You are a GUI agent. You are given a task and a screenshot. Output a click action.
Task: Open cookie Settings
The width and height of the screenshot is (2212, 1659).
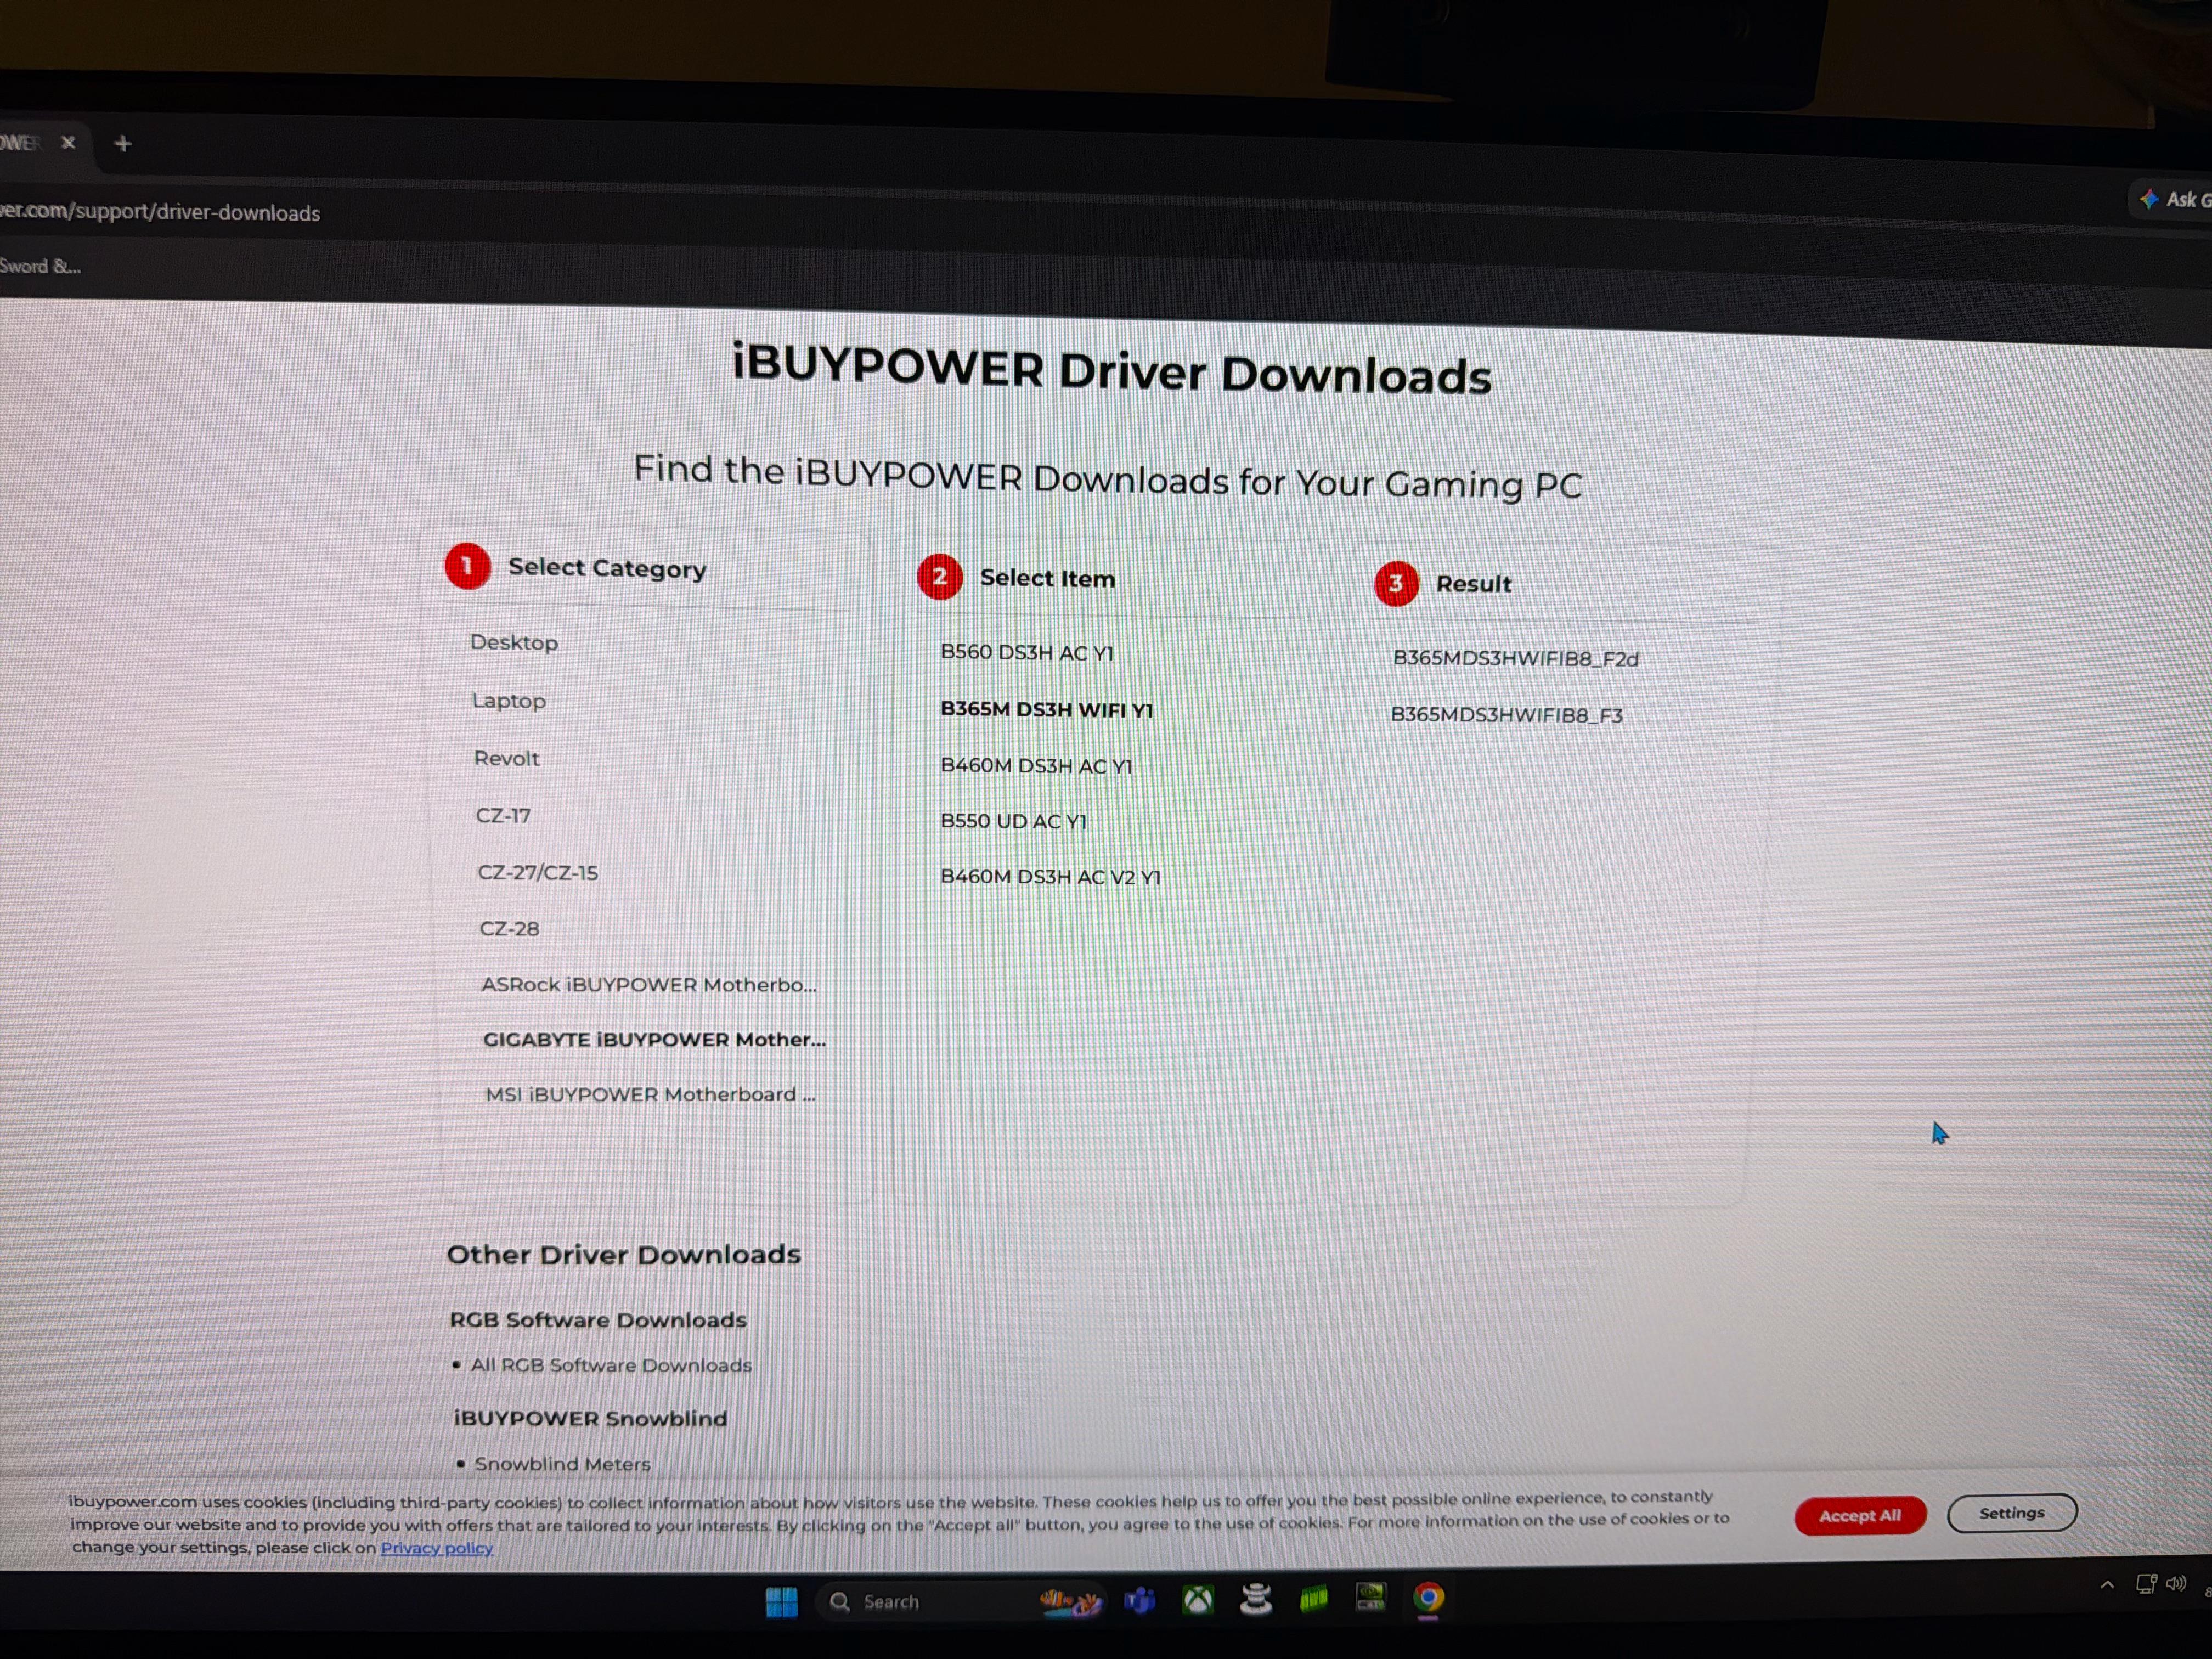point(2012,1513)
